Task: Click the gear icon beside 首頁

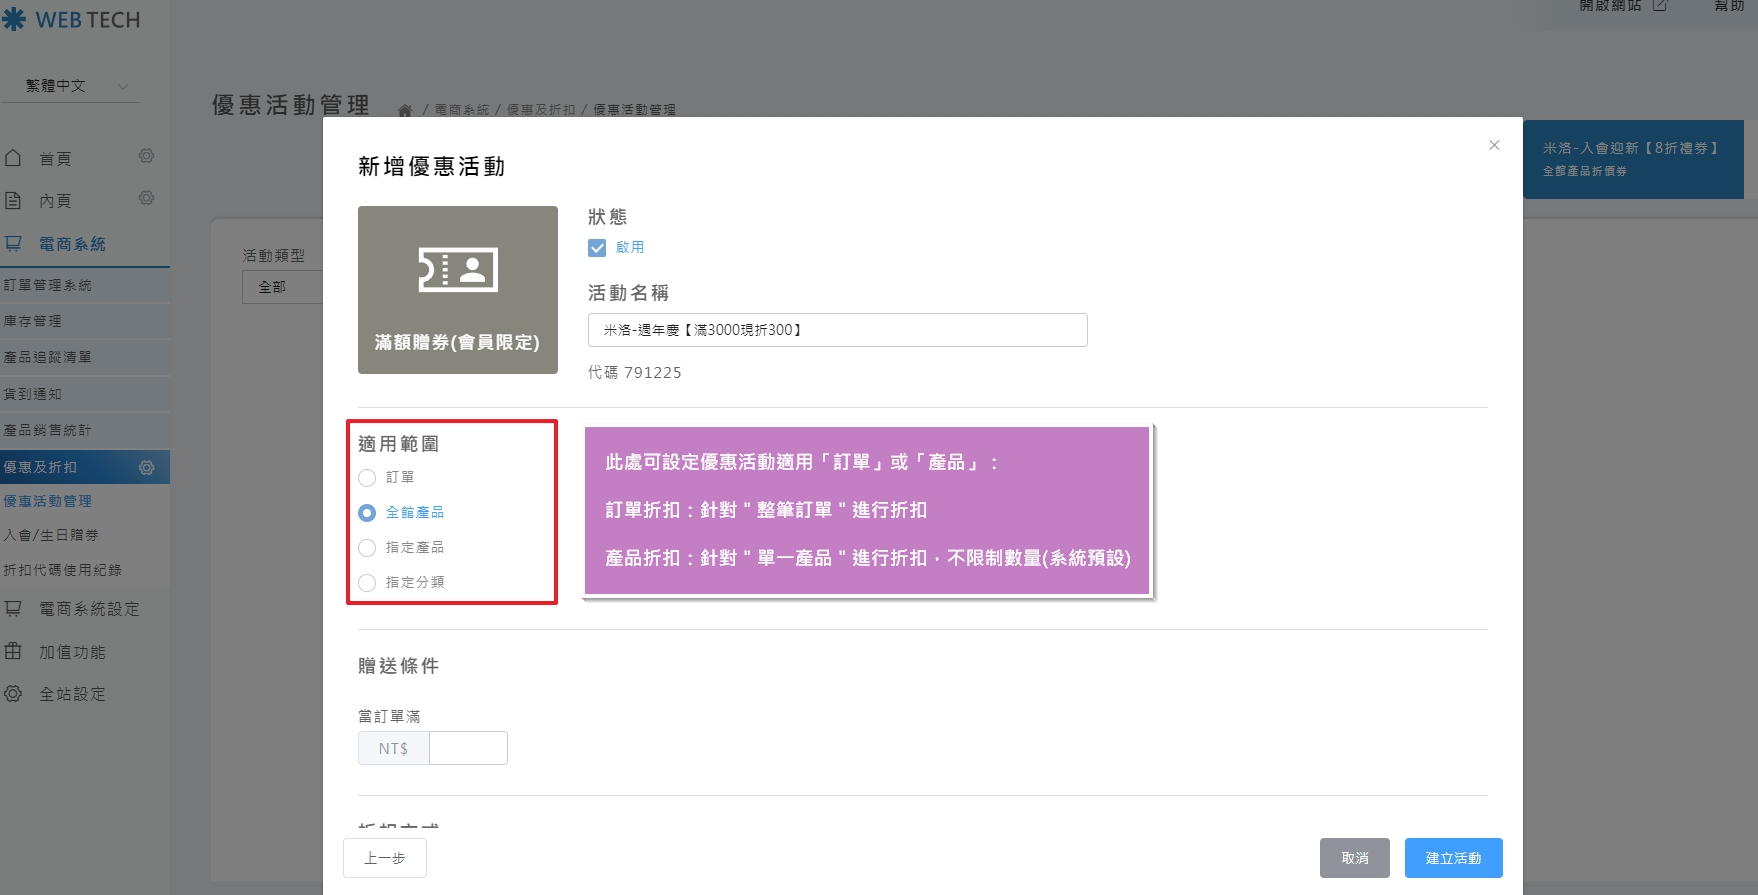Action: tap(146, 156)
